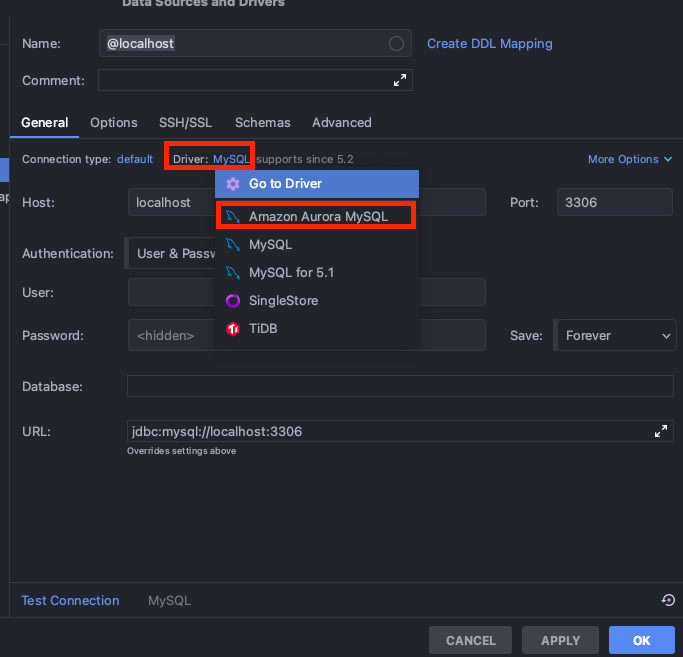Click the APPLY button
This screenshot has width=683, height=657.
point(560,640)
